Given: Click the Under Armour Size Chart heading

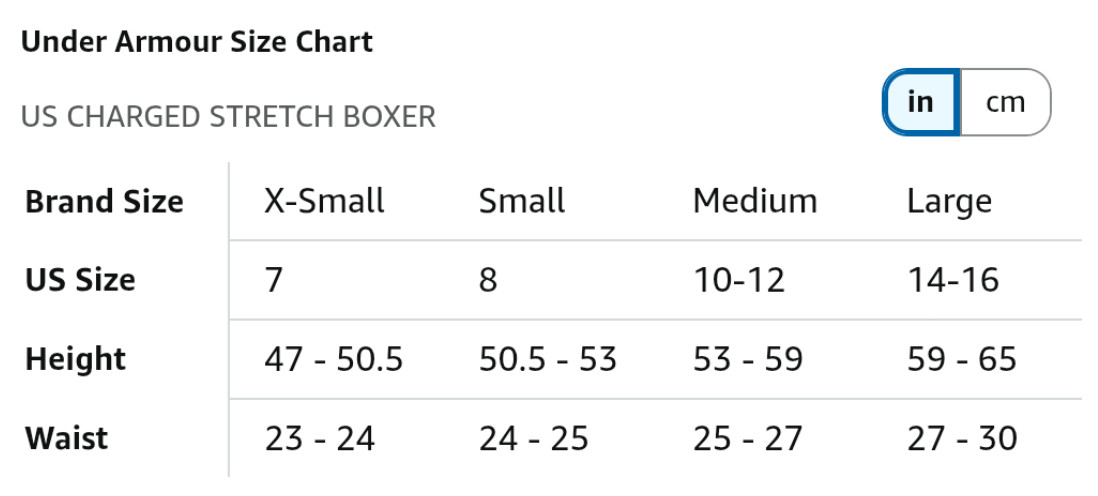Looking at the screenshot, I should click(x=197, y=42).
